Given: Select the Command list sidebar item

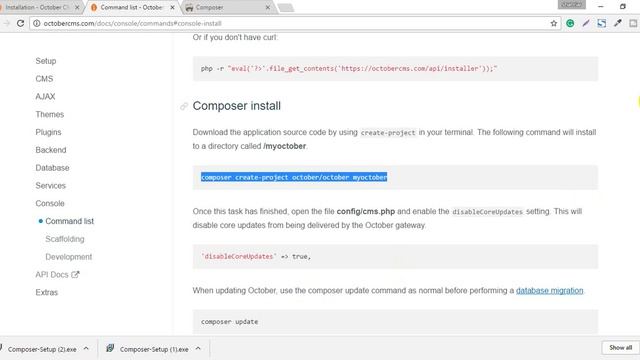Looking at the screenshot, I should coord(69,221).
